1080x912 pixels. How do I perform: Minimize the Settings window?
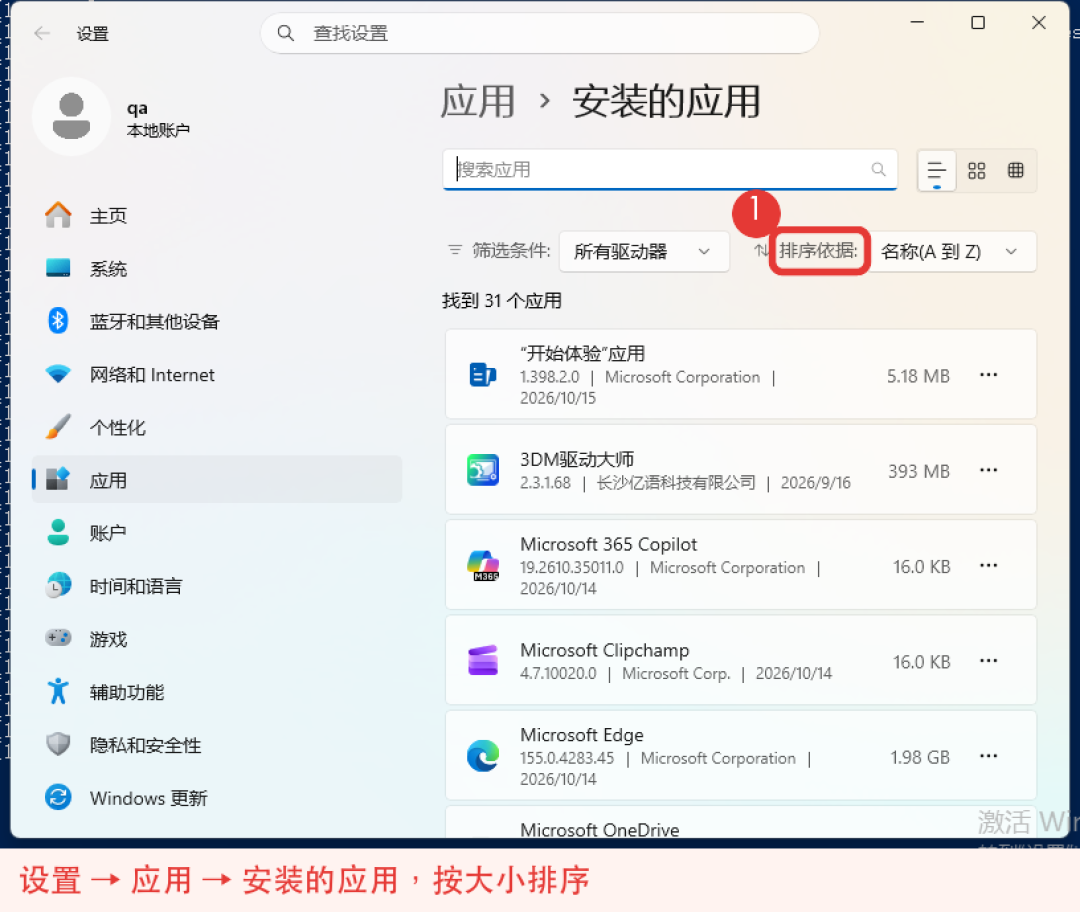tap(917, 23)
